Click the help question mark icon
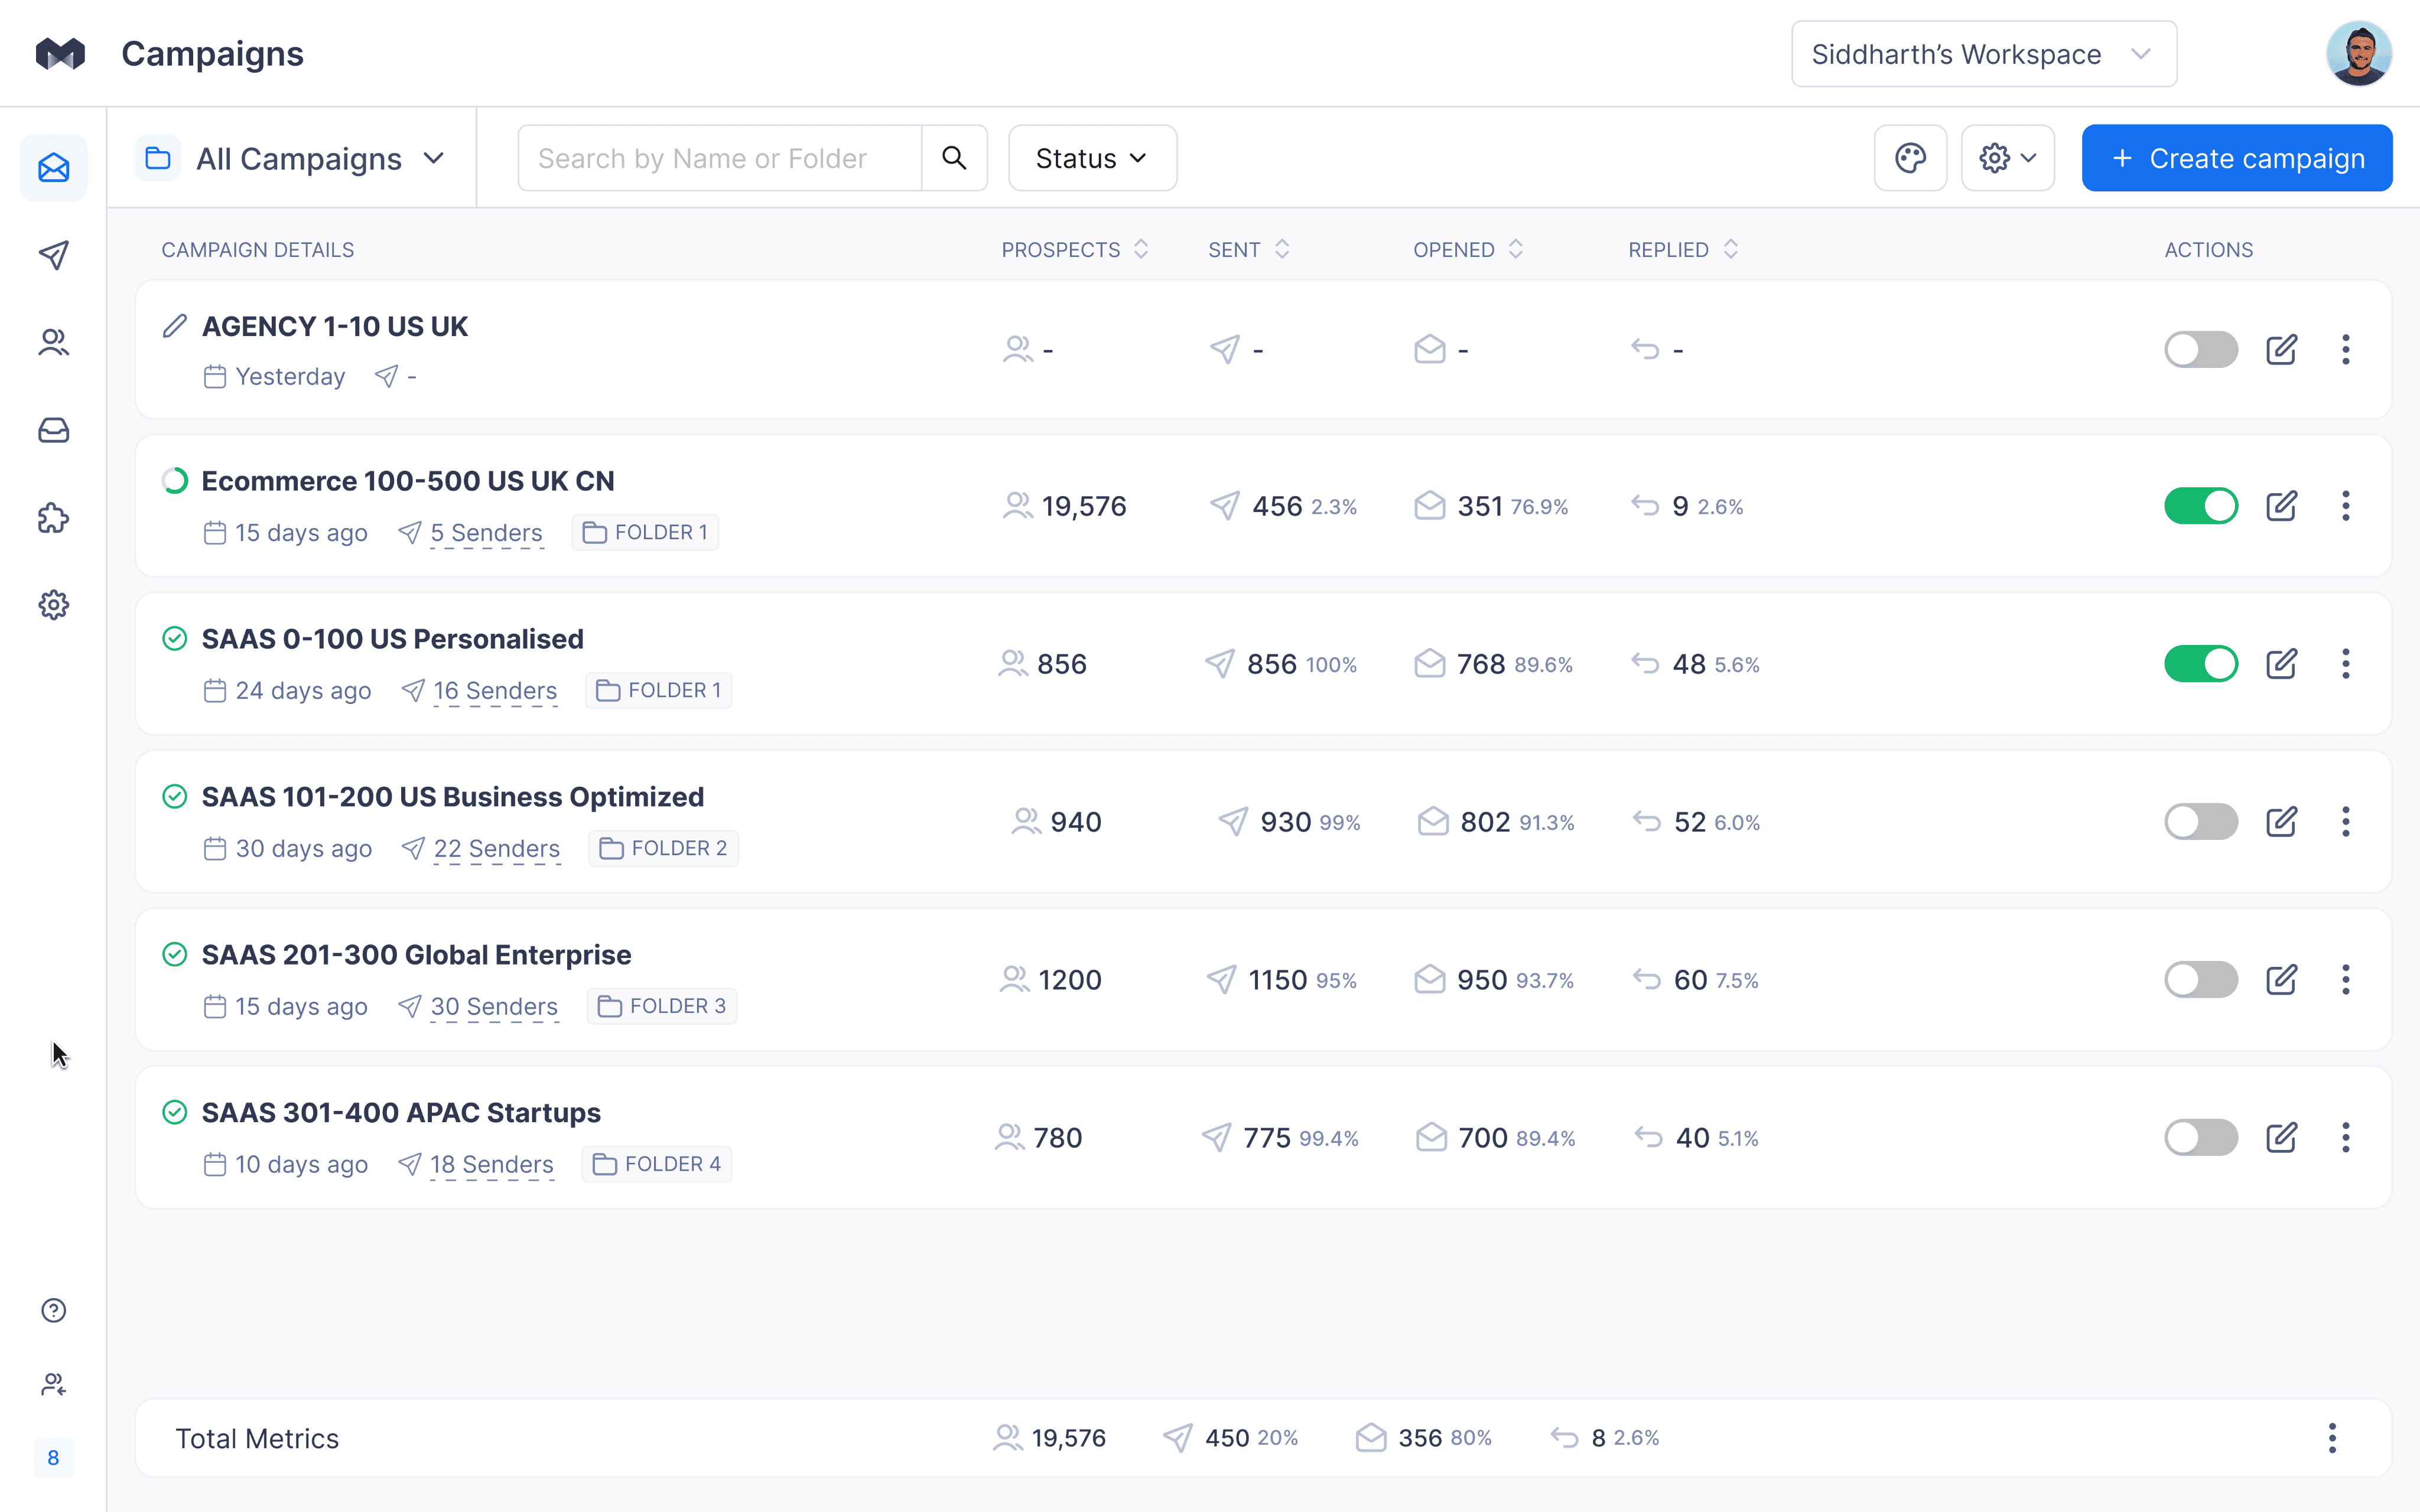Screen dimensions: 2420x1512 tap(53, 1310)
